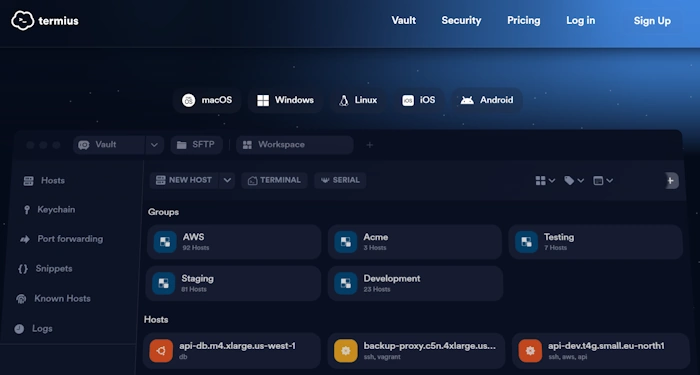
Task: Expand the NEW HOST dropdown arrow
Action: (227, 180)
